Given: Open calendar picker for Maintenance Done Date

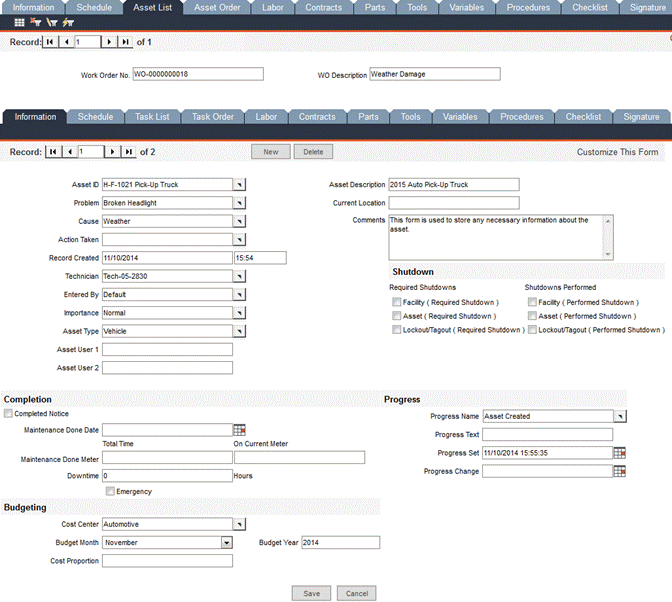Looking at the screenshot, I should 239,430.
